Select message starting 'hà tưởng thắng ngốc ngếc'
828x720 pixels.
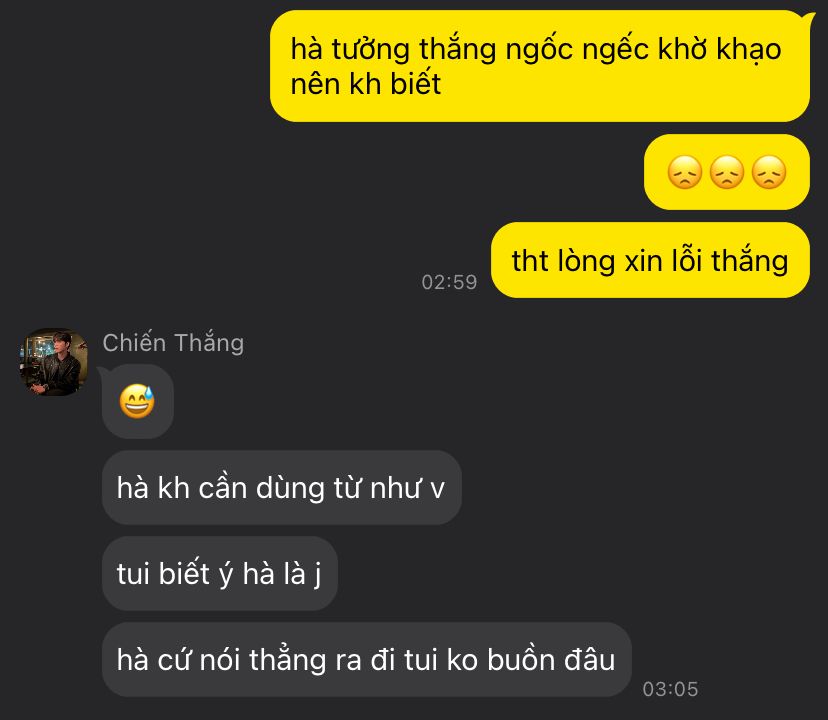tap(540, 66)
